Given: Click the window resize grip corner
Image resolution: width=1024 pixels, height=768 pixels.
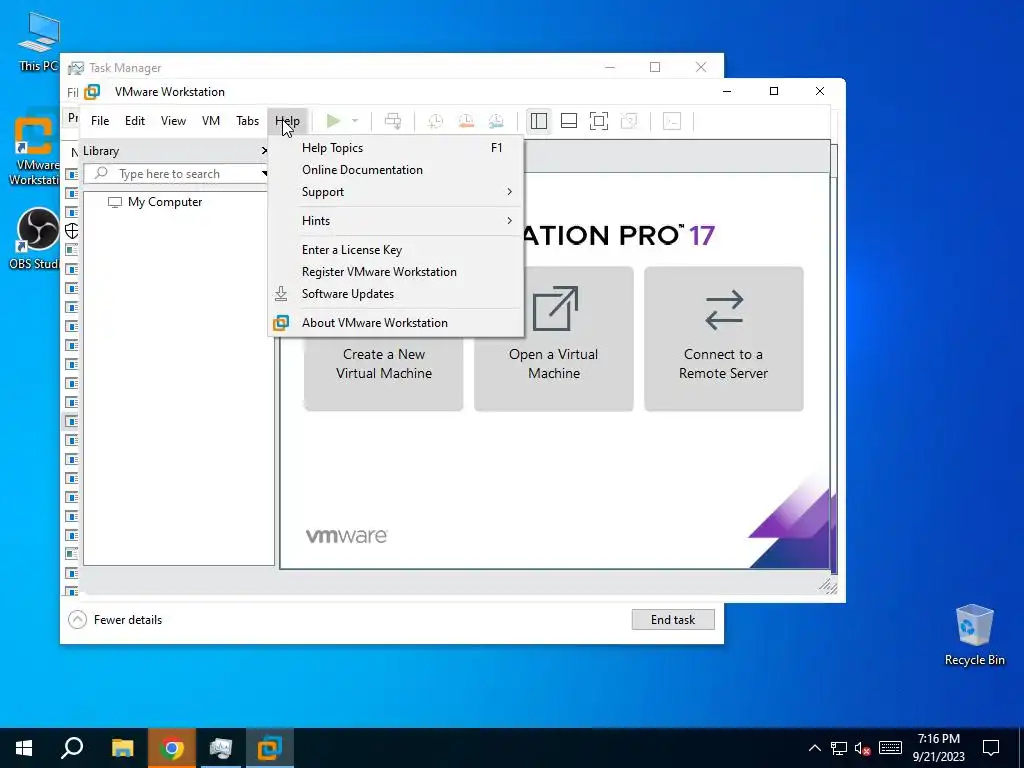Looking at the screenshot, I should point(828,586).
